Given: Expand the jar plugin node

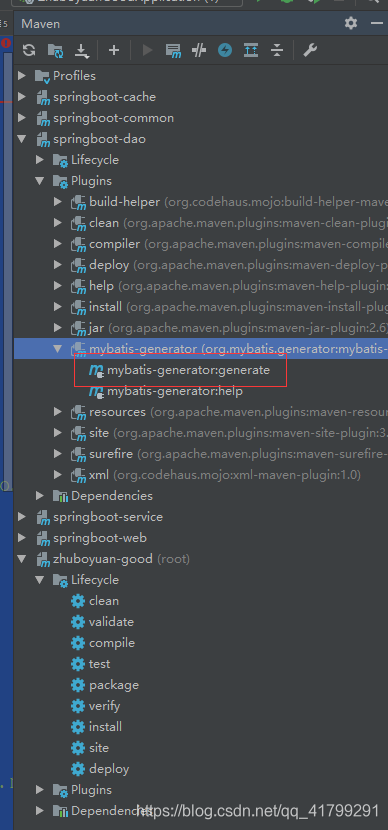Looking at the screenshot, I should (58, 328).
